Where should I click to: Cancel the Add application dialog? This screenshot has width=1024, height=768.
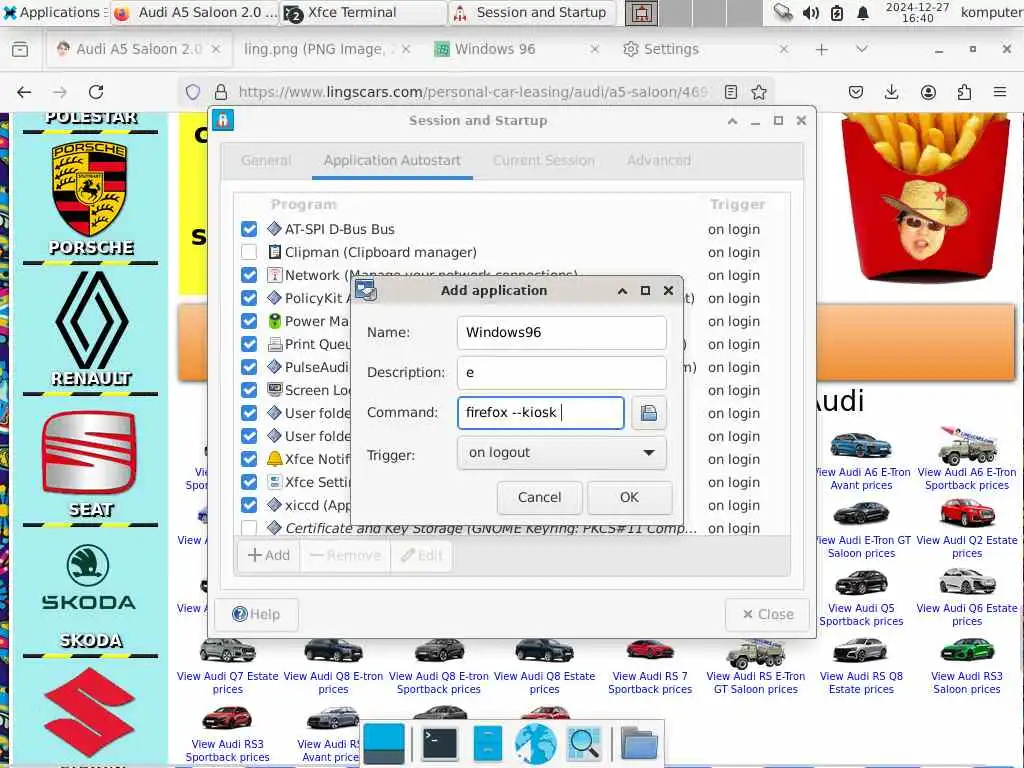click(x=539, y=498)
